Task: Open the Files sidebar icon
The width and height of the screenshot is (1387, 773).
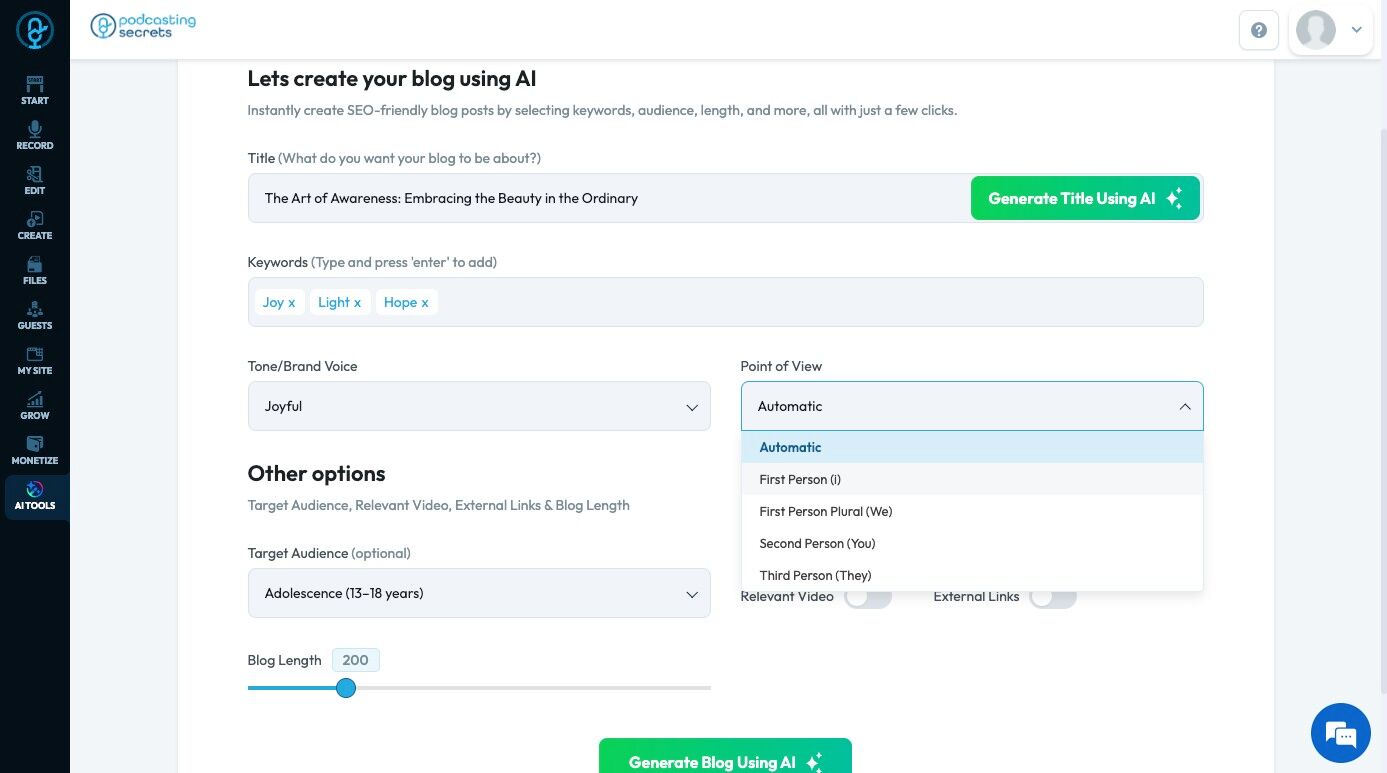Action: tap(34, 270)
